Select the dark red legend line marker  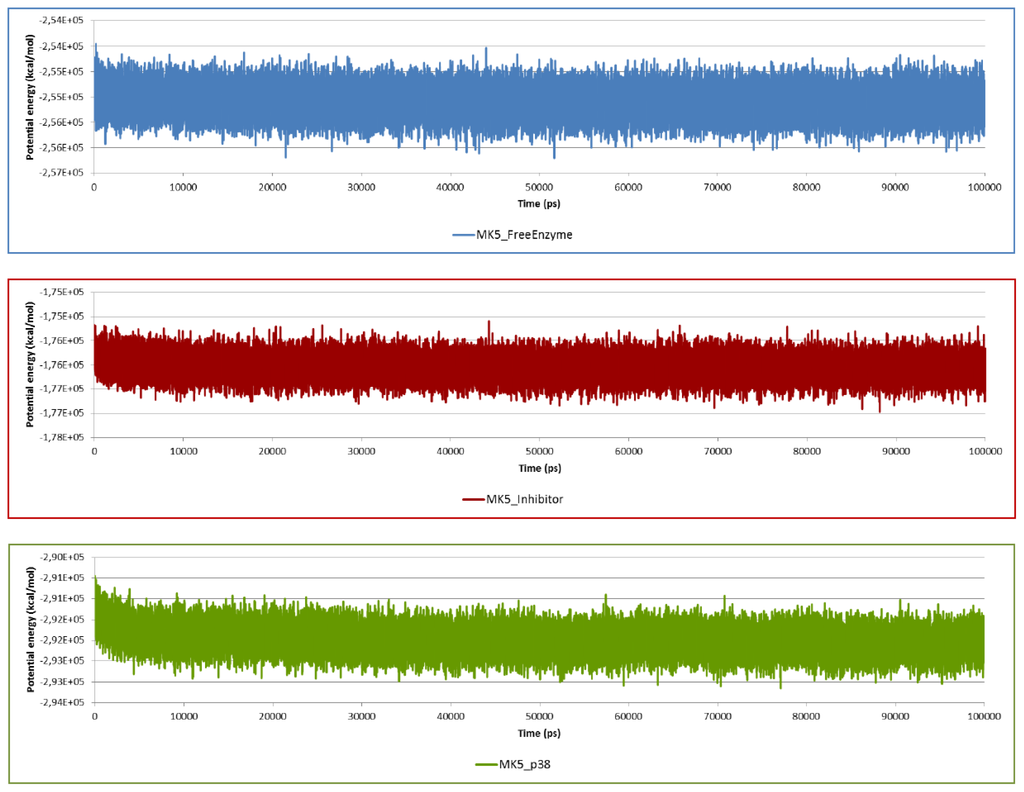(472, 499)
